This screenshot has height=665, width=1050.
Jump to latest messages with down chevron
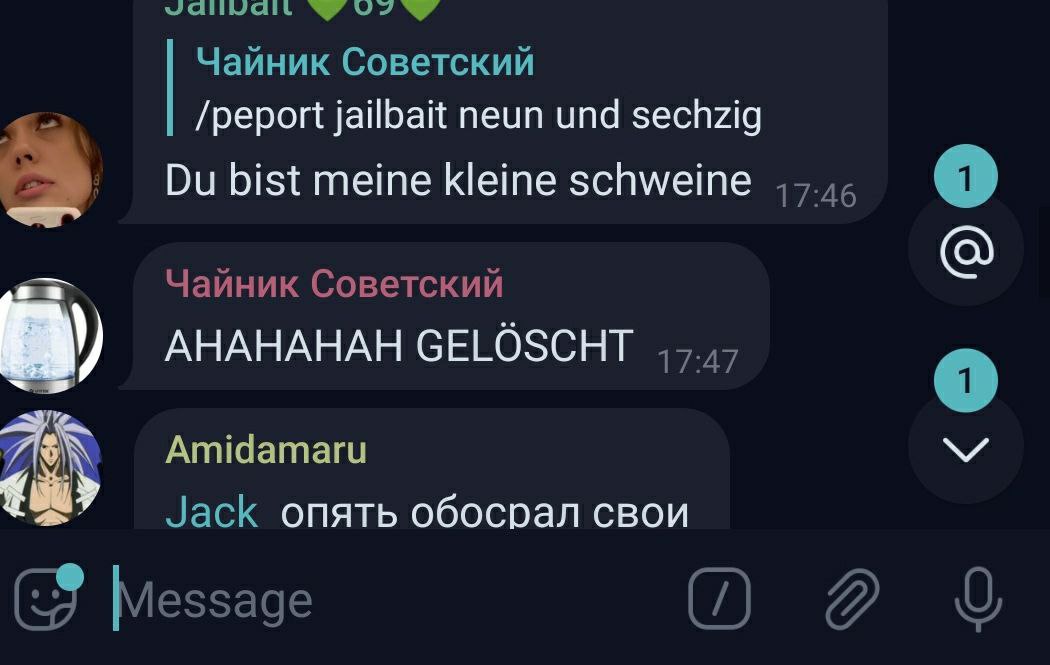click(966, 449)
